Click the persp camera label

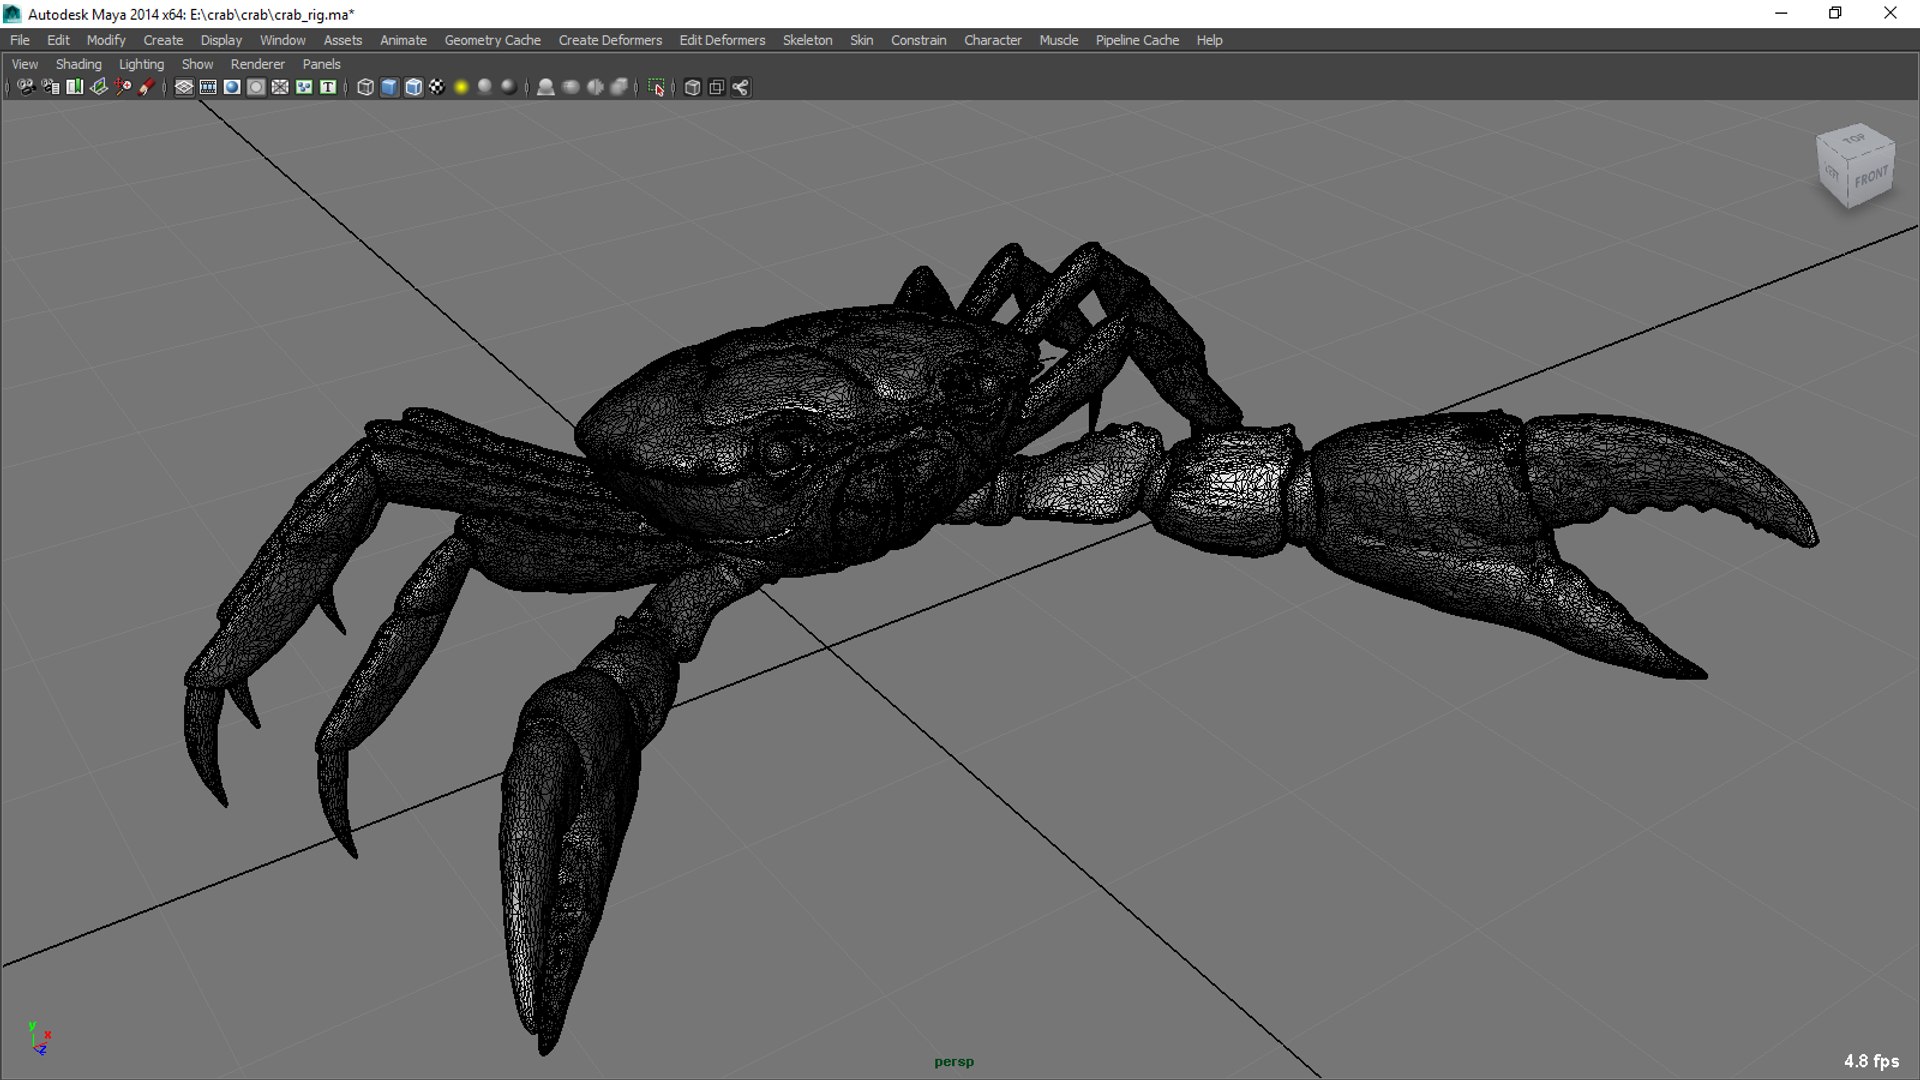click(x=953, y=1061)
